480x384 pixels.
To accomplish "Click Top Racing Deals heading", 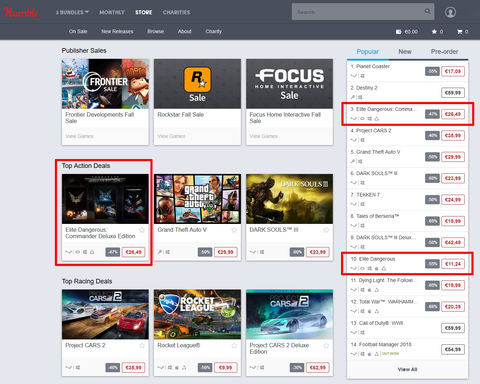I will [x=87, y=281].
